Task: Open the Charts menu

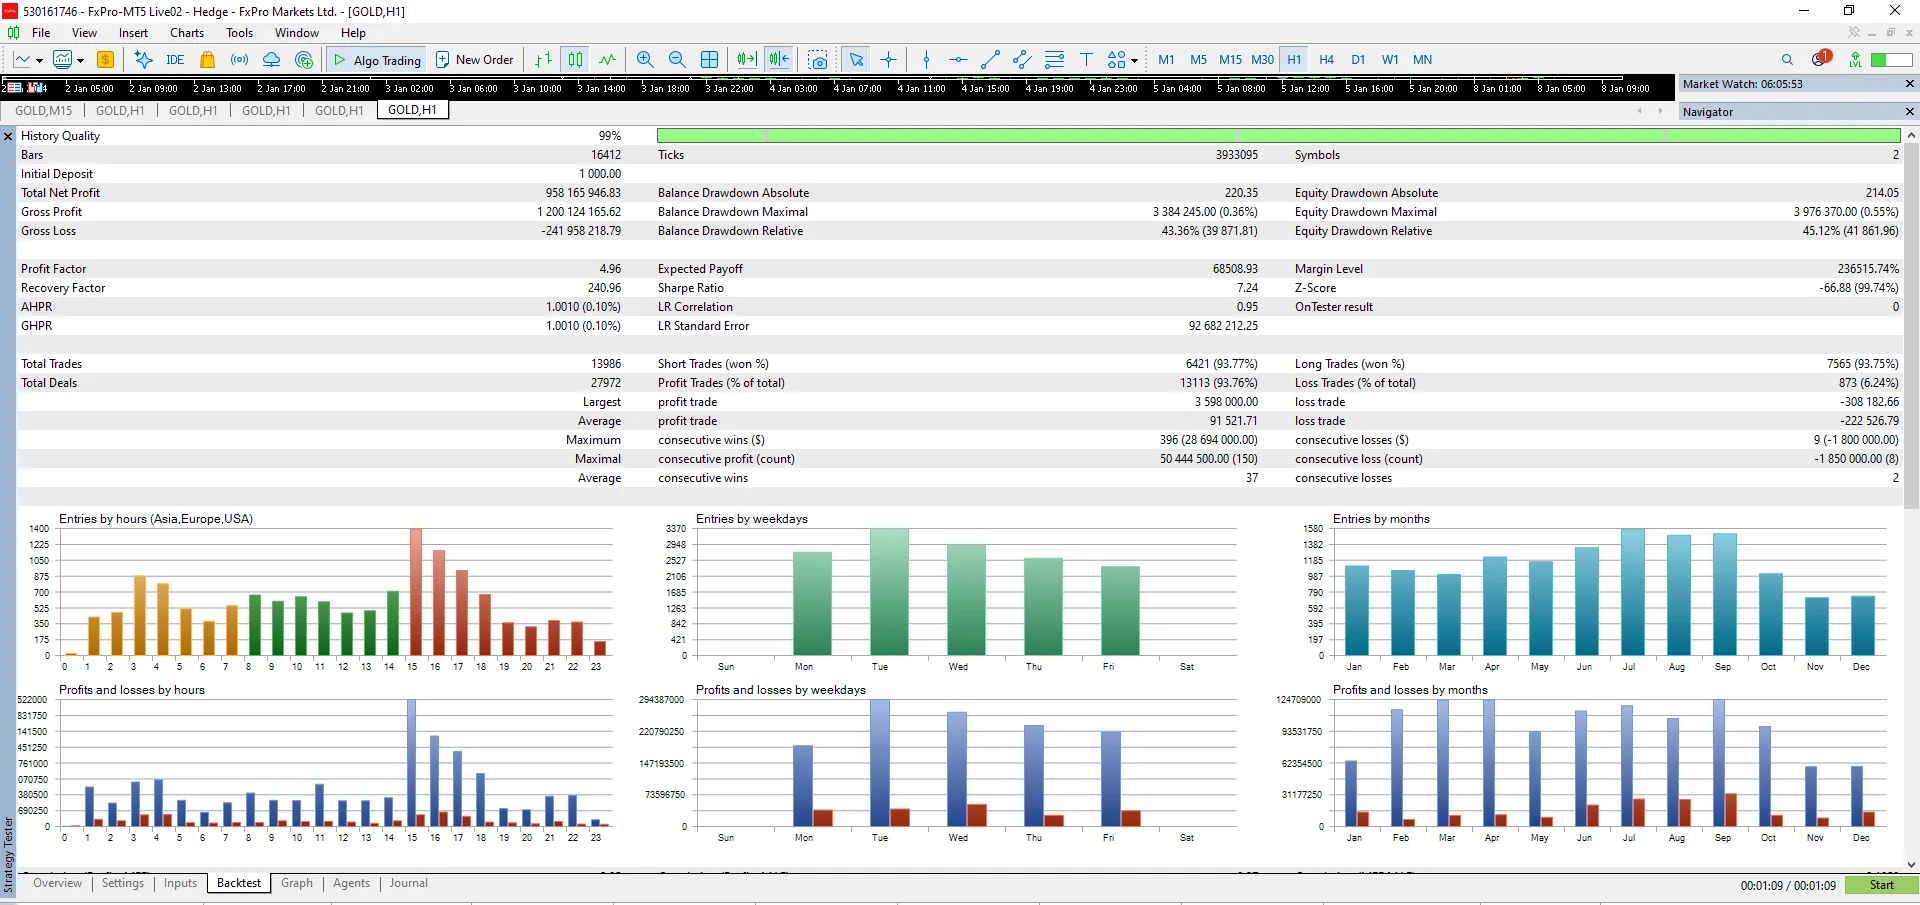Action: click(187, 33)
